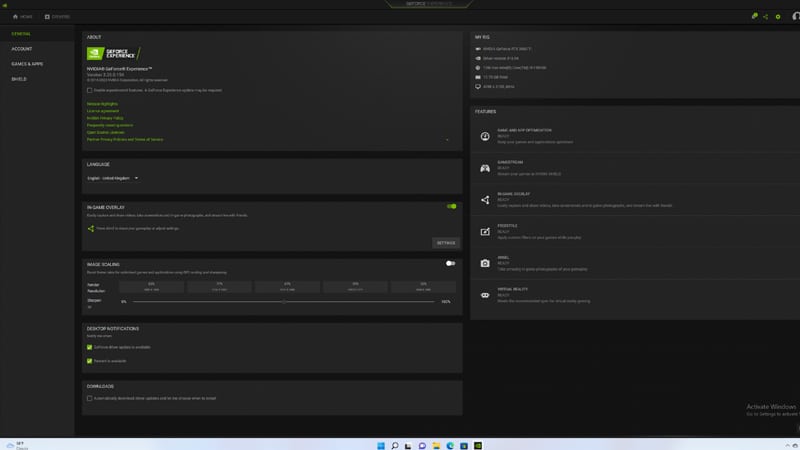The width and height of the screenshot is (800, 450).
Task: Open the Games & Apps sidebar section
Action: coord(27,63)
